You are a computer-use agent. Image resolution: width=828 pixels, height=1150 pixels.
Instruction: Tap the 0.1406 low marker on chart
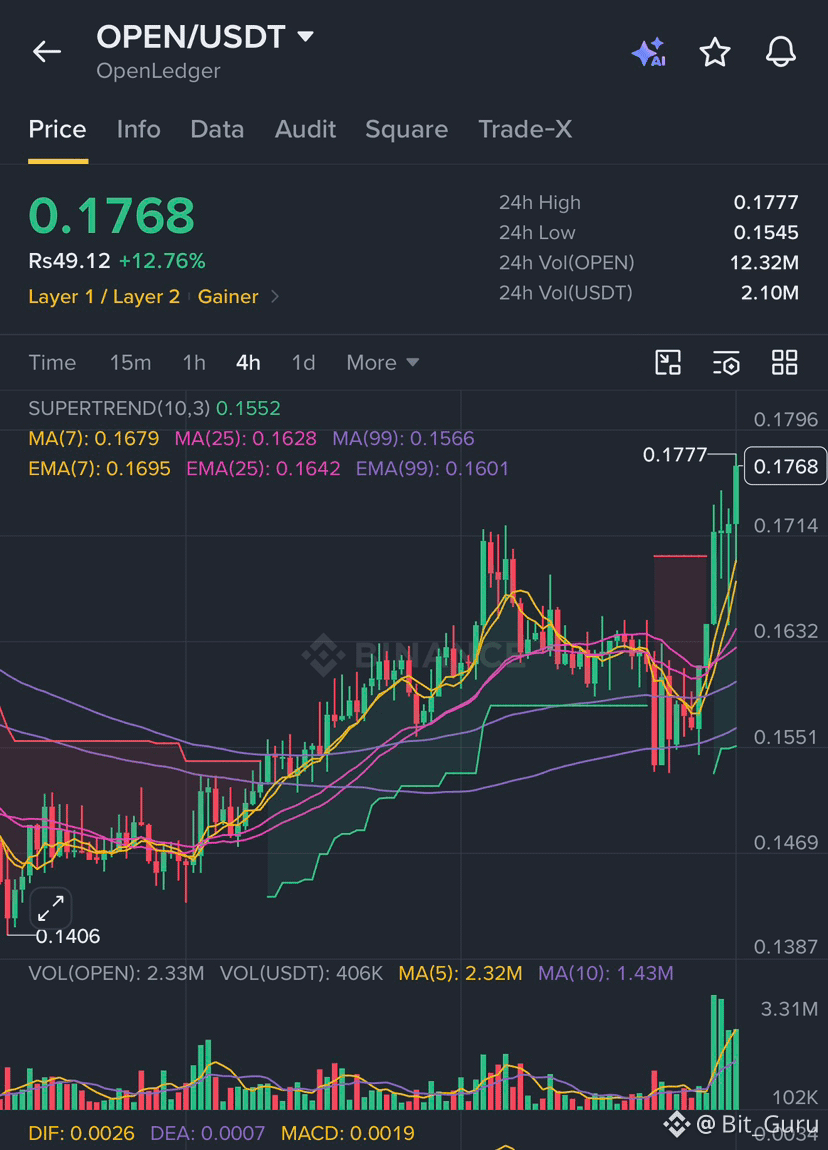tap(67, 937)
